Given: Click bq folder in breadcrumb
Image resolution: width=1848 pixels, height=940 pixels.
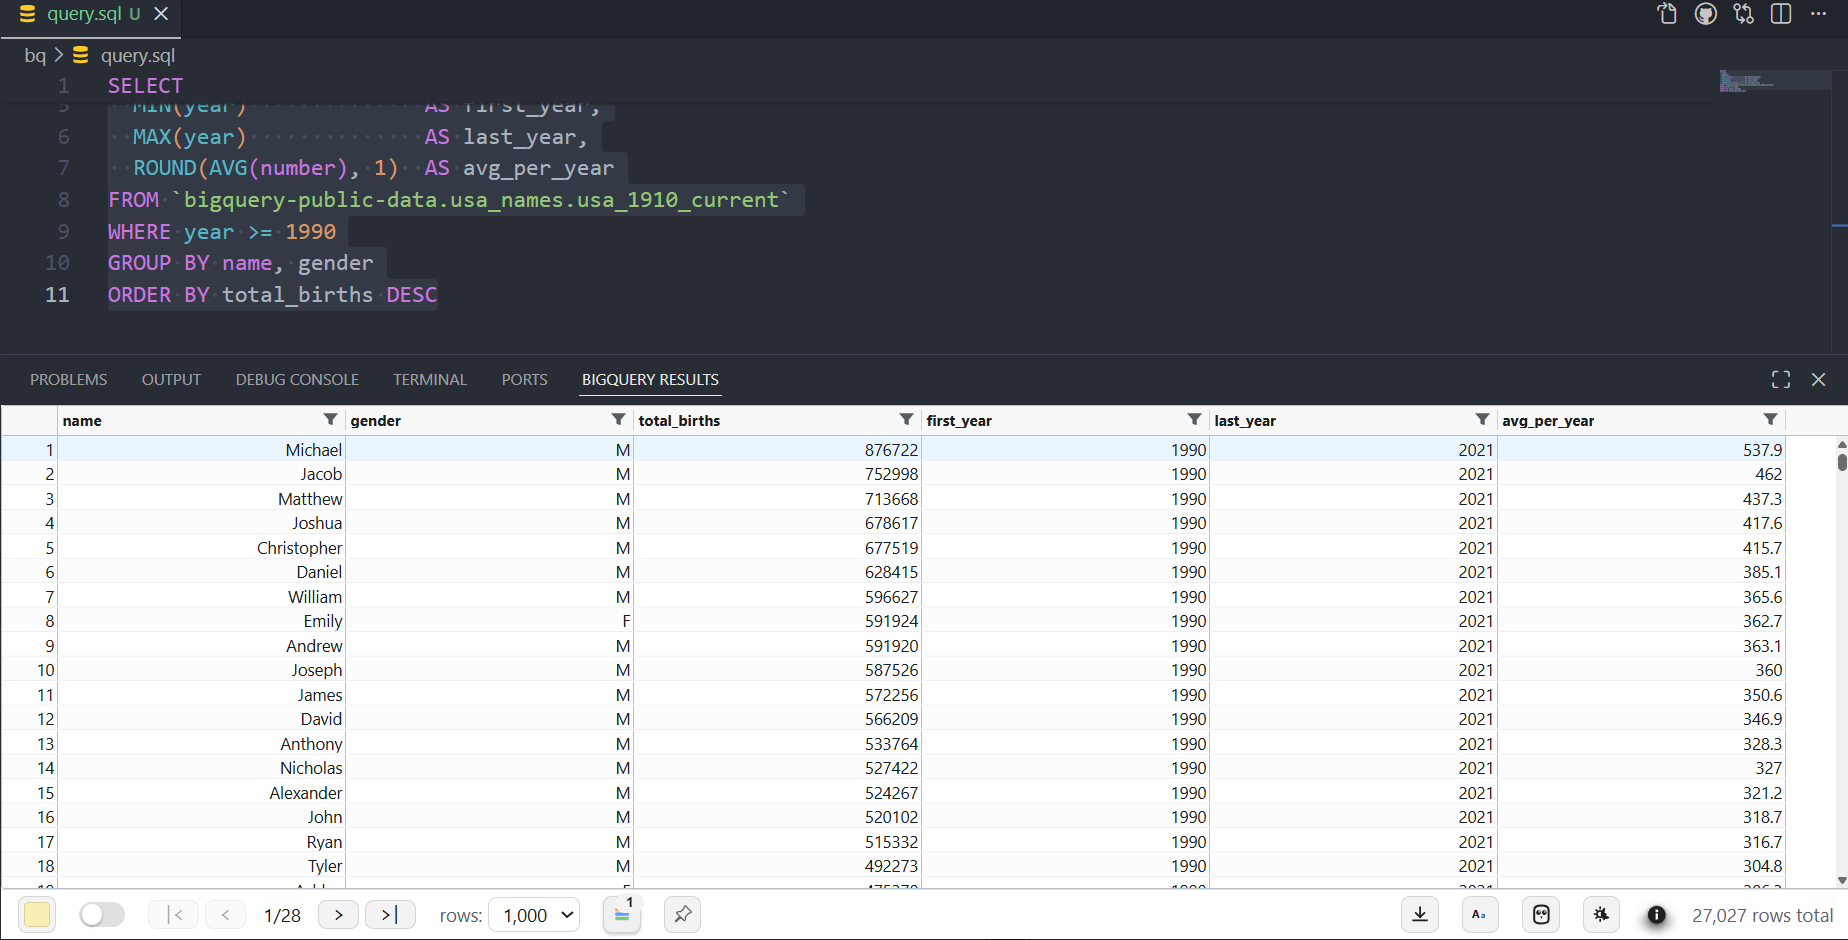Looking at the screenshot, I should click(x=35, y=56).
